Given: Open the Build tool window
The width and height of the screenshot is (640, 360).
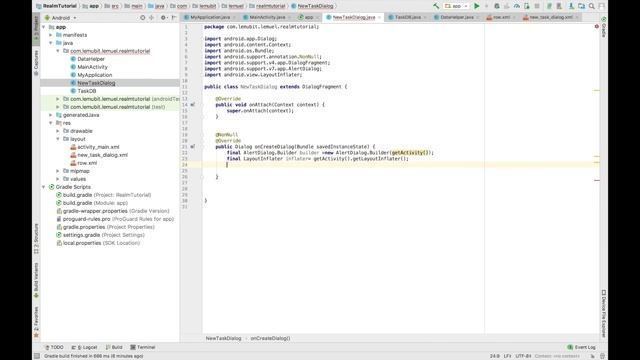Looking at the screenshot, I should (114, 347).
